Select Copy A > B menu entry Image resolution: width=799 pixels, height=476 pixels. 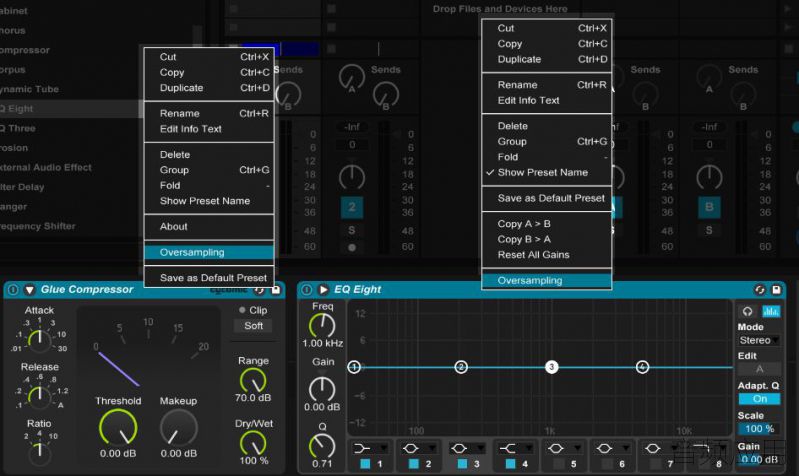pos(524,224)
